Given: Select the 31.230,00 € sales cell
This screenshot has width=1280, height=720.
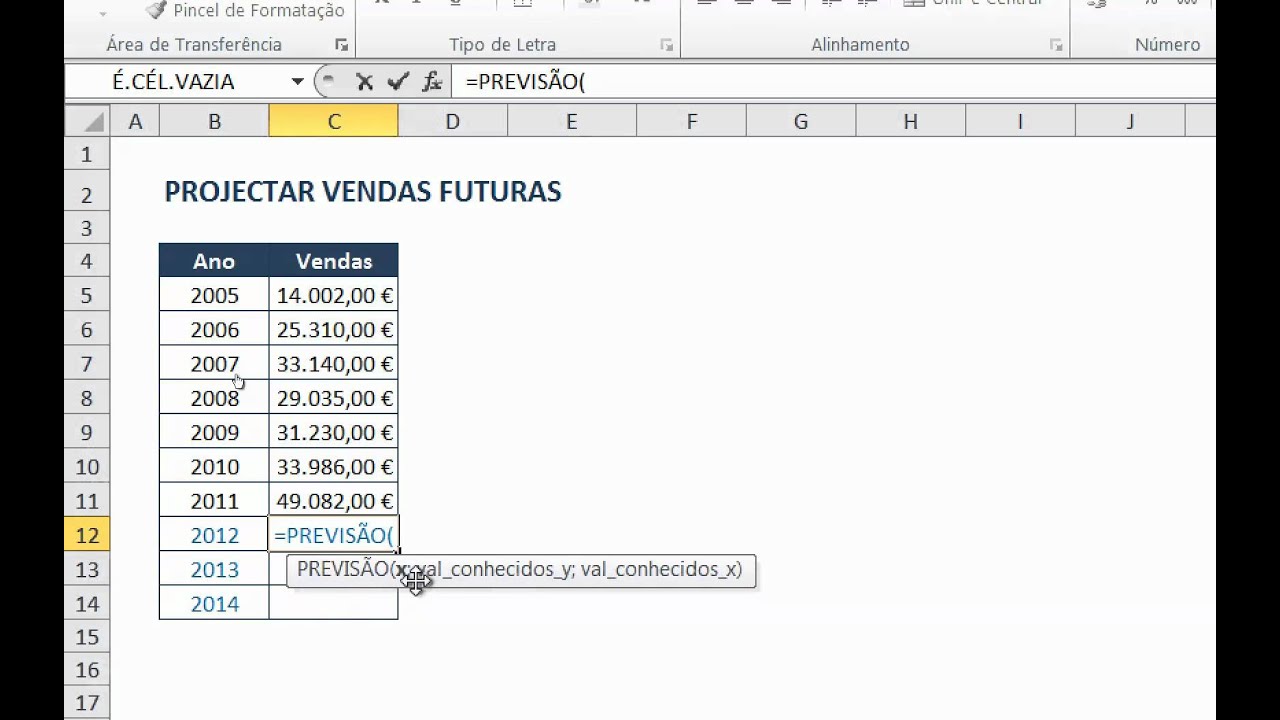Looking at the screenshot, I should pos(333,432).
